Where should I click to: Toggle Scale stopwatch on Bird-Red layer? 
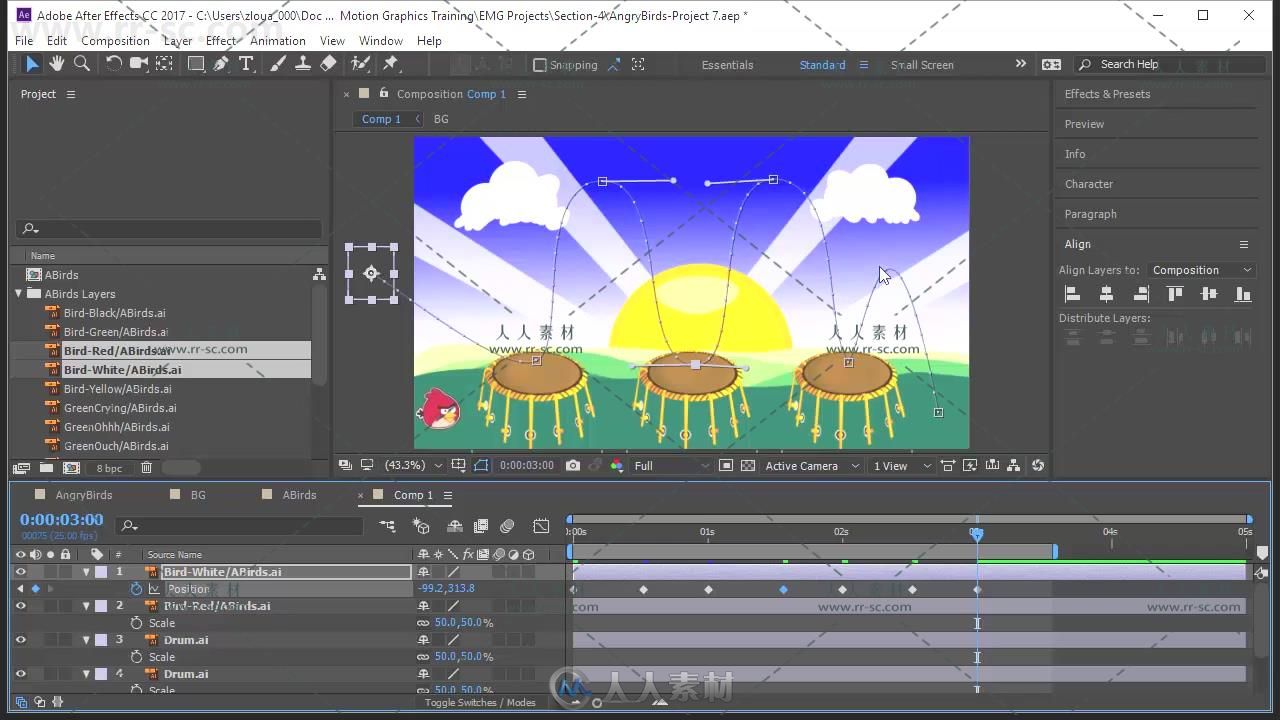pyautogui.click(x=137, y=623)
